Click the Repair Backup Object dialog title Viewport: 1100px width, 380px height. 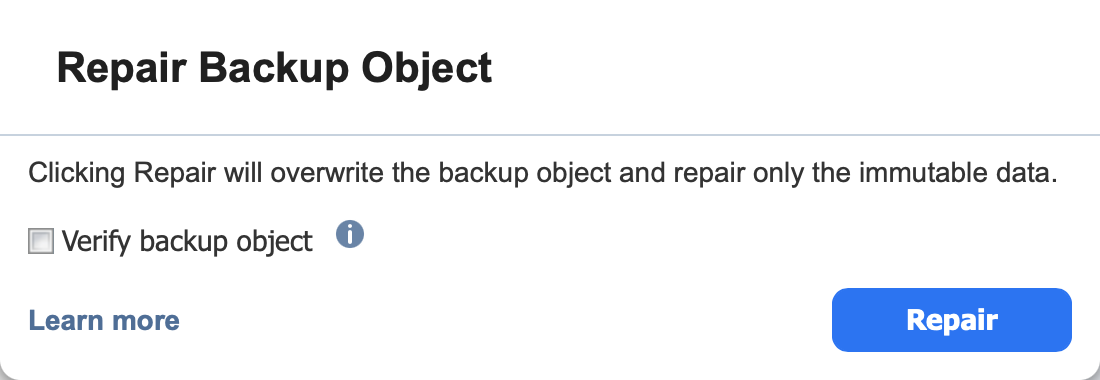[274, 69]
